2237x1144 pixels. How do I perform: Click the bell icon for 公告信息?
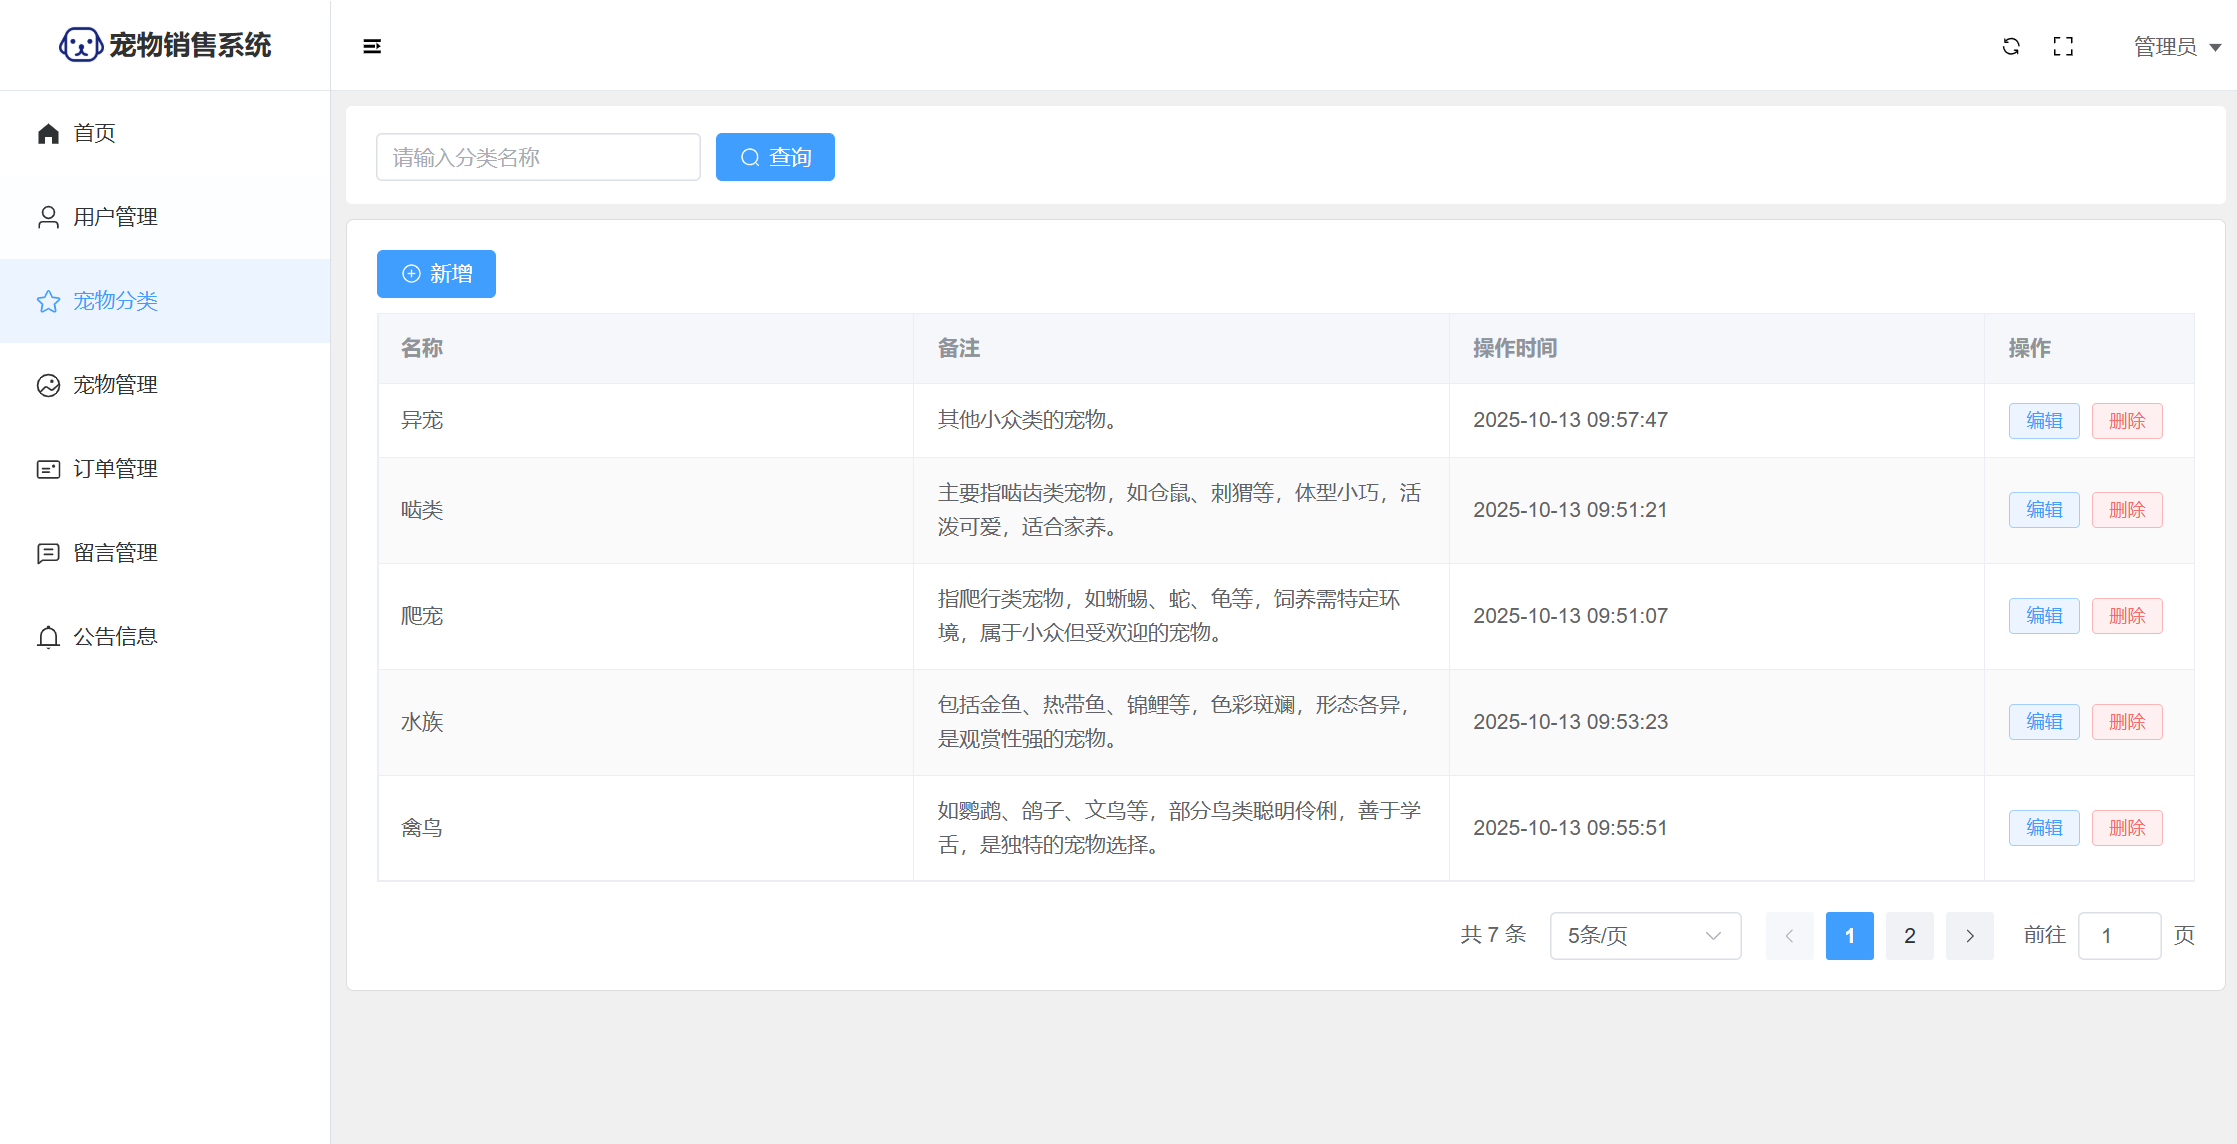(48, 637)
